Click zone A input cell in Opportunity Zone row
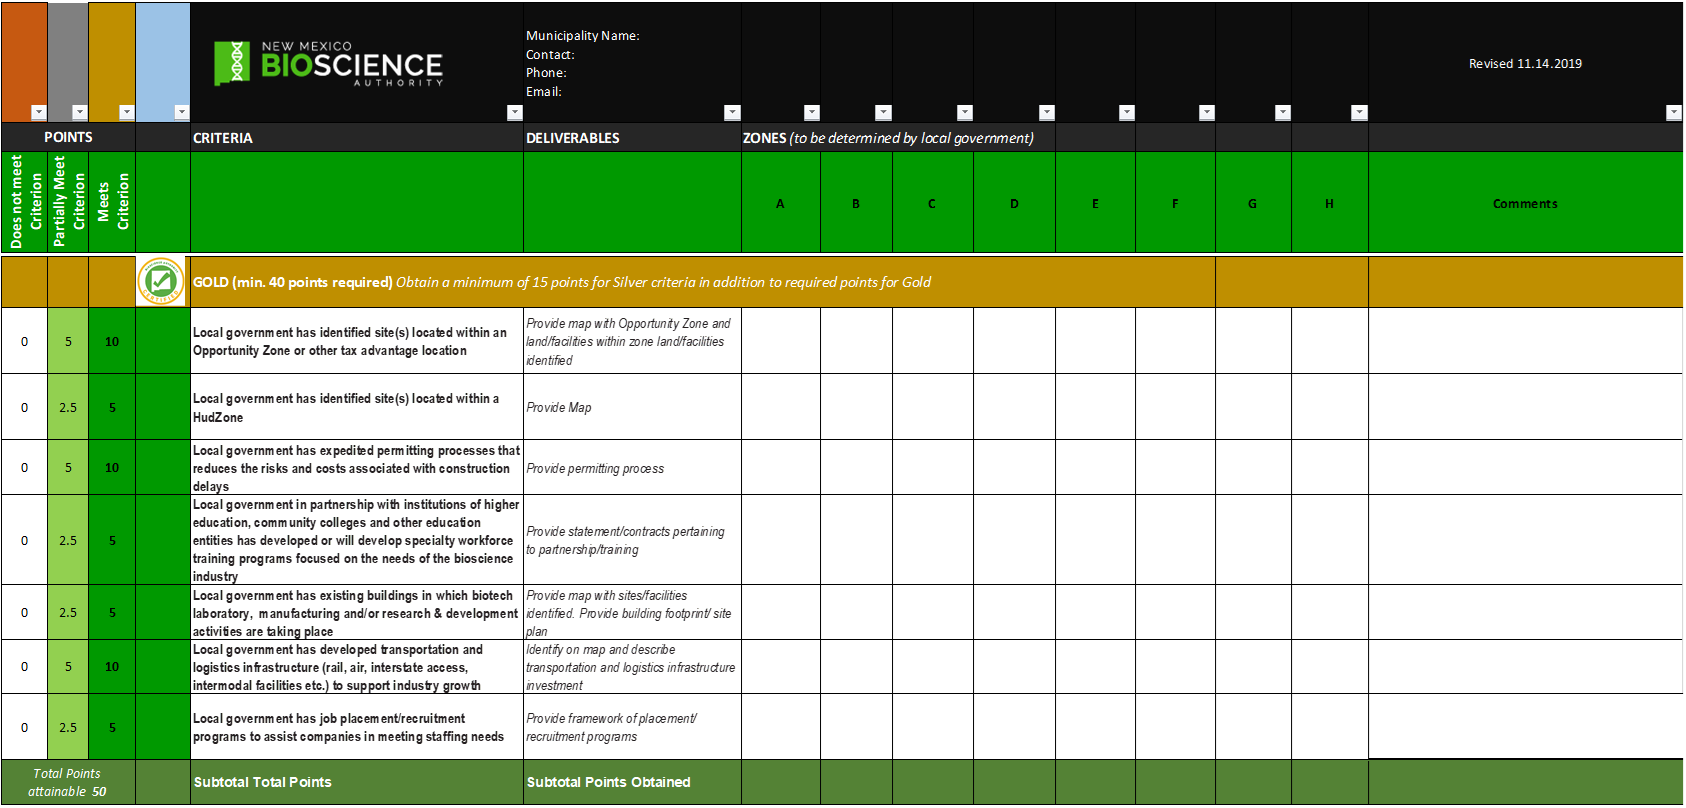Image resolution: width=1686 pixels, height=808 pixels. point(781,341)
